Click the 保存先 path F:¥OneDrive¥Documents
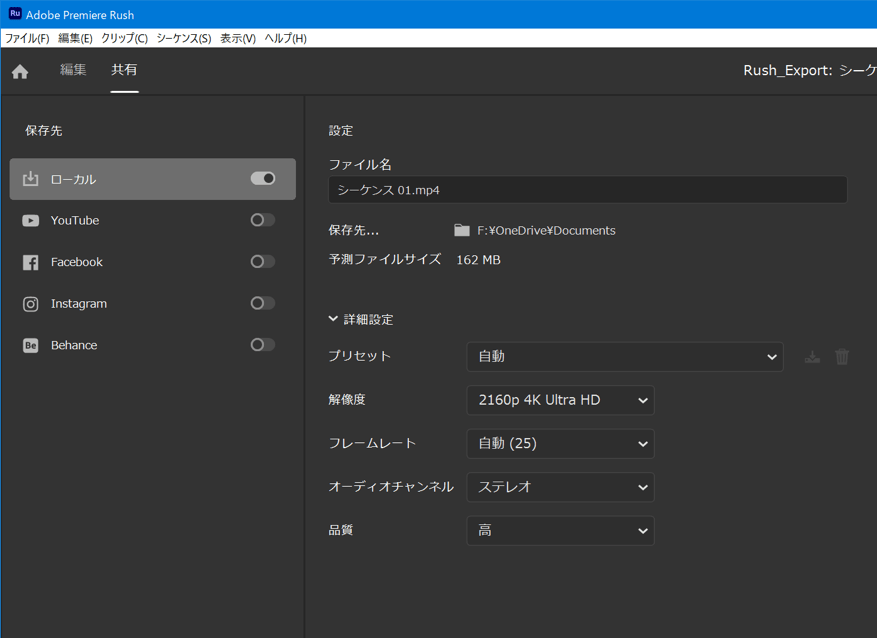This screenshot has height=638, width=877. click(x=546, y=231)
